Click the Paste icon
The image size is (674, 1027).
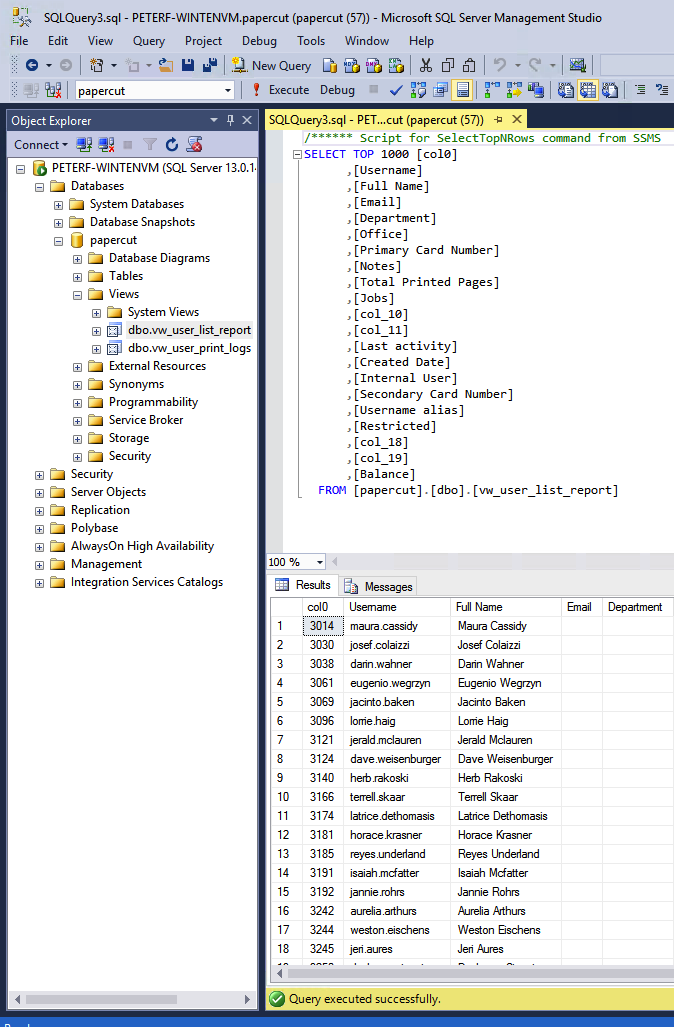tap(469, 65)
